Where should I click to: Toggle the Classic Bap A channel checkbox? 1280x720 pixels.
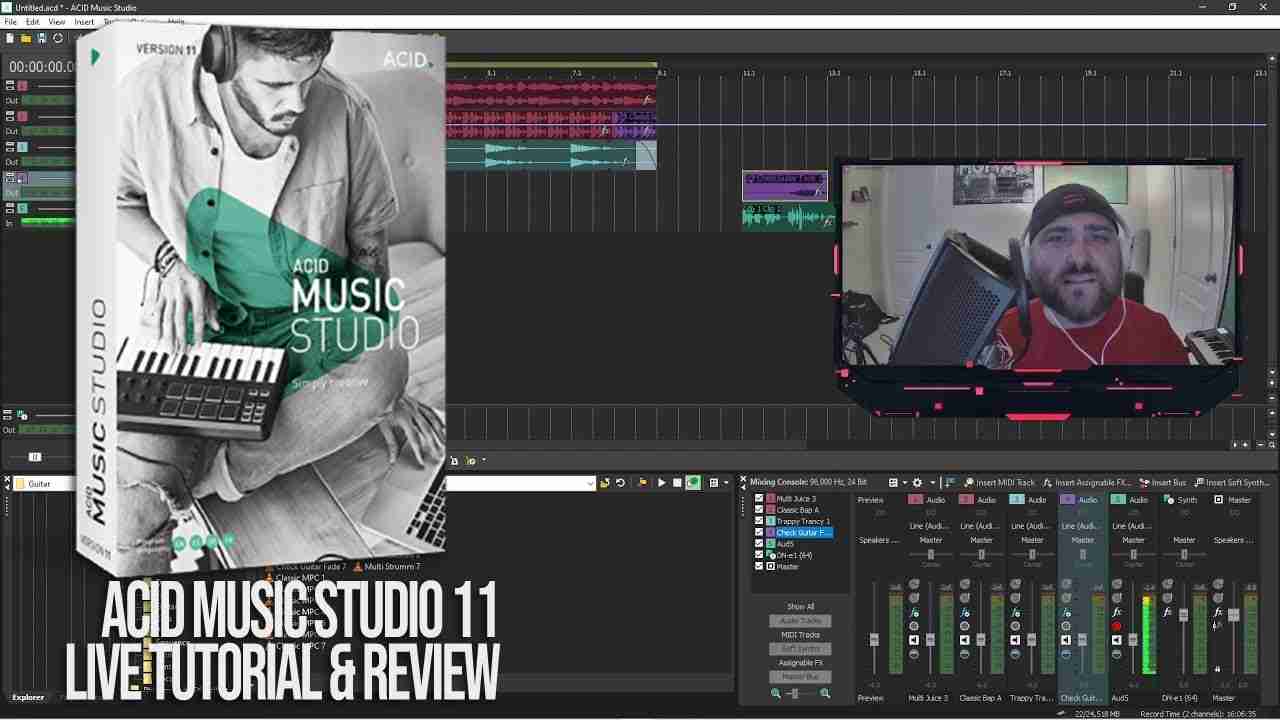pos(759,510)
